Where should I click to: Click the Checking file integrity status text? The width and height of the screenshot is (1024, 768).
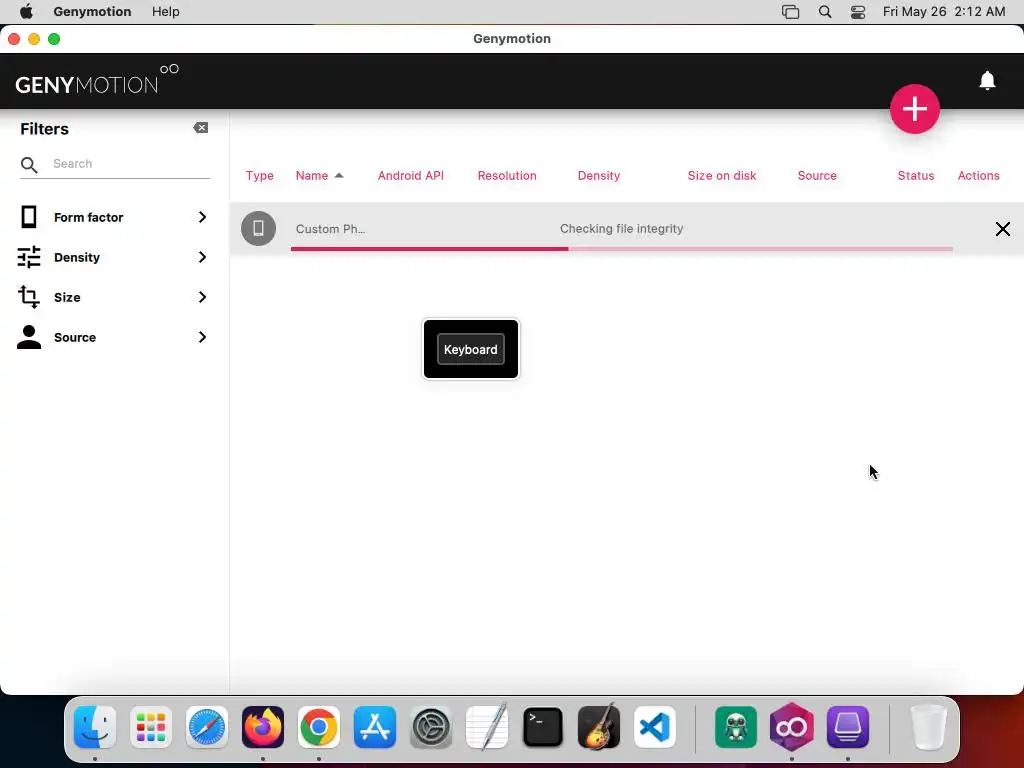pos(621,229)
